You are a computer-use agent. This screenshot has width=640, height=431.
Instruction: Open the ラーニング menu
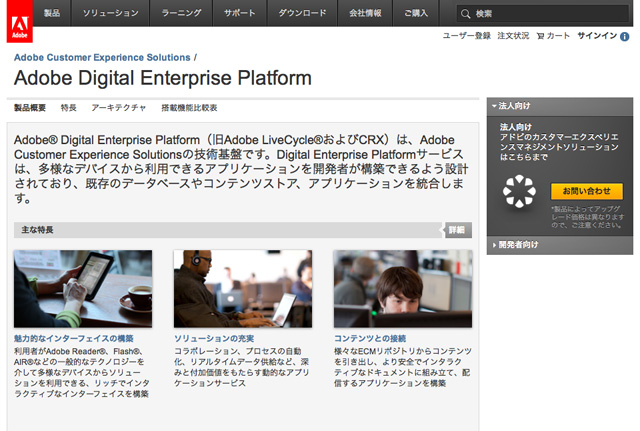(181, 13)
